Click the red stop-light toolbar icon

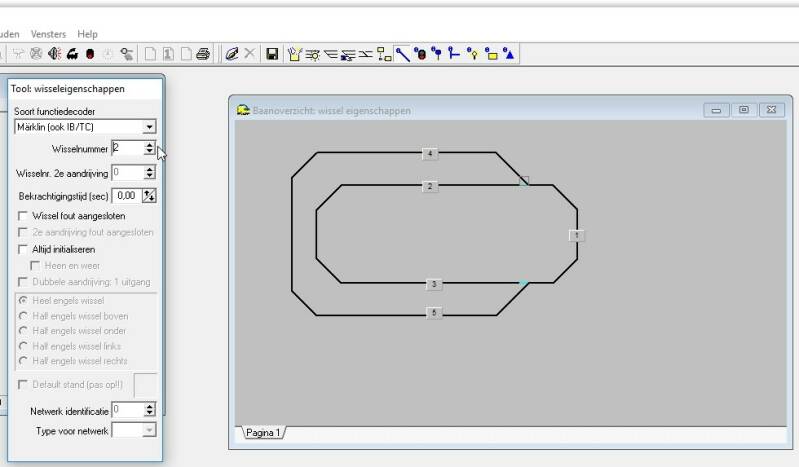point(90,54)
